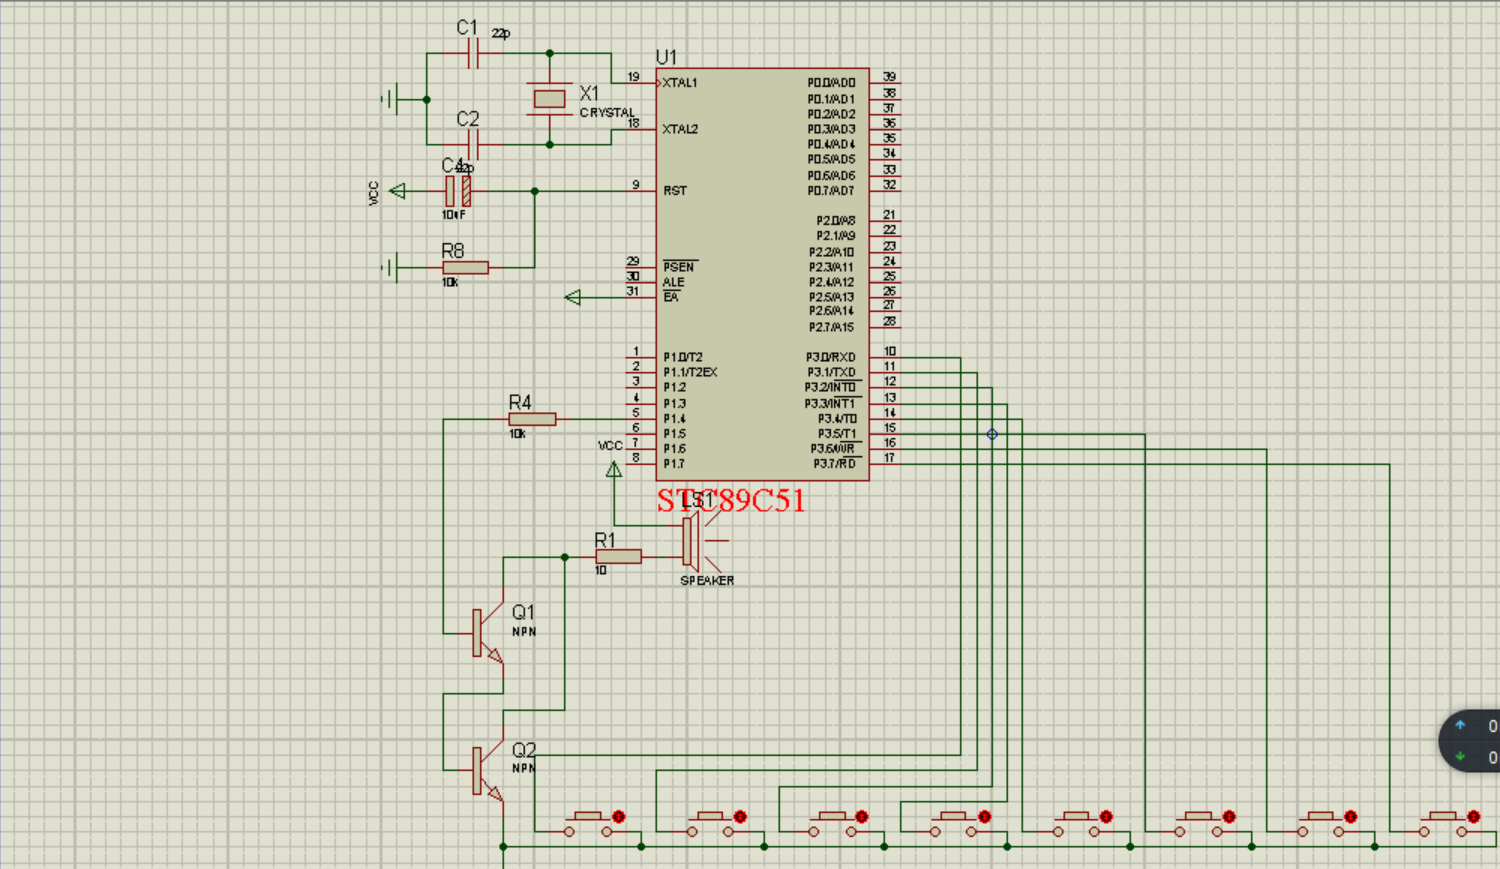Click the red STC89C51 label
The image size is (1500, 869).
(731, 500)
